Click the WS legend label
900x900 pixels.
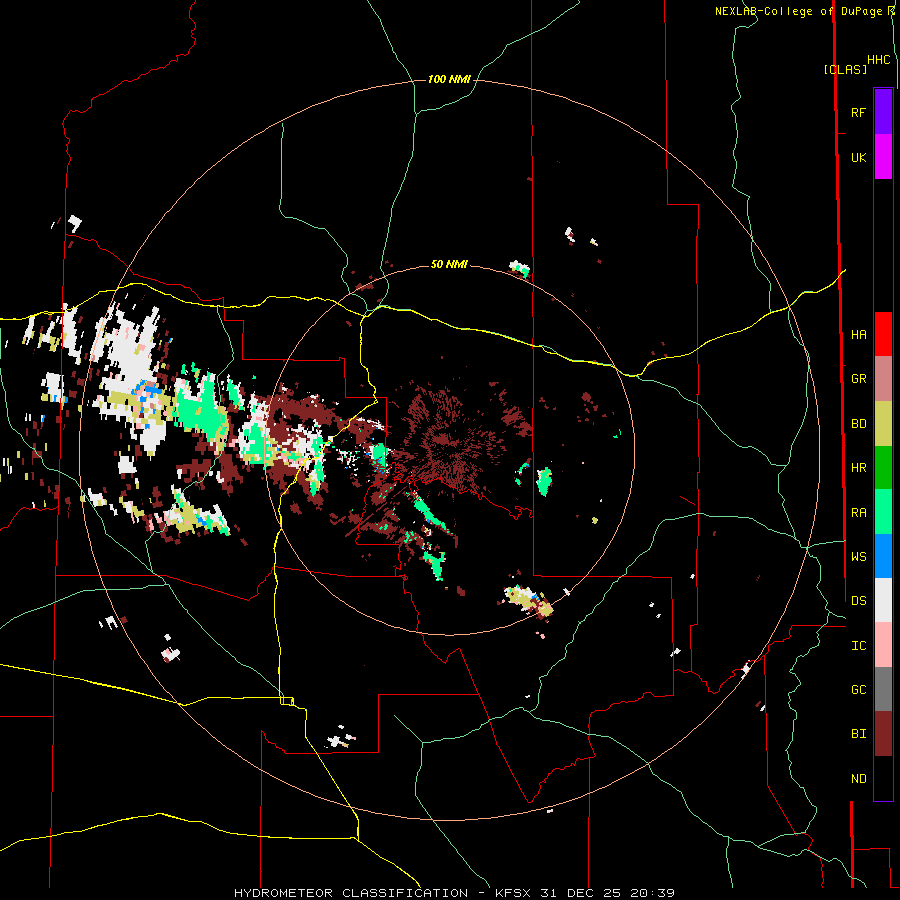coord(858,556)
